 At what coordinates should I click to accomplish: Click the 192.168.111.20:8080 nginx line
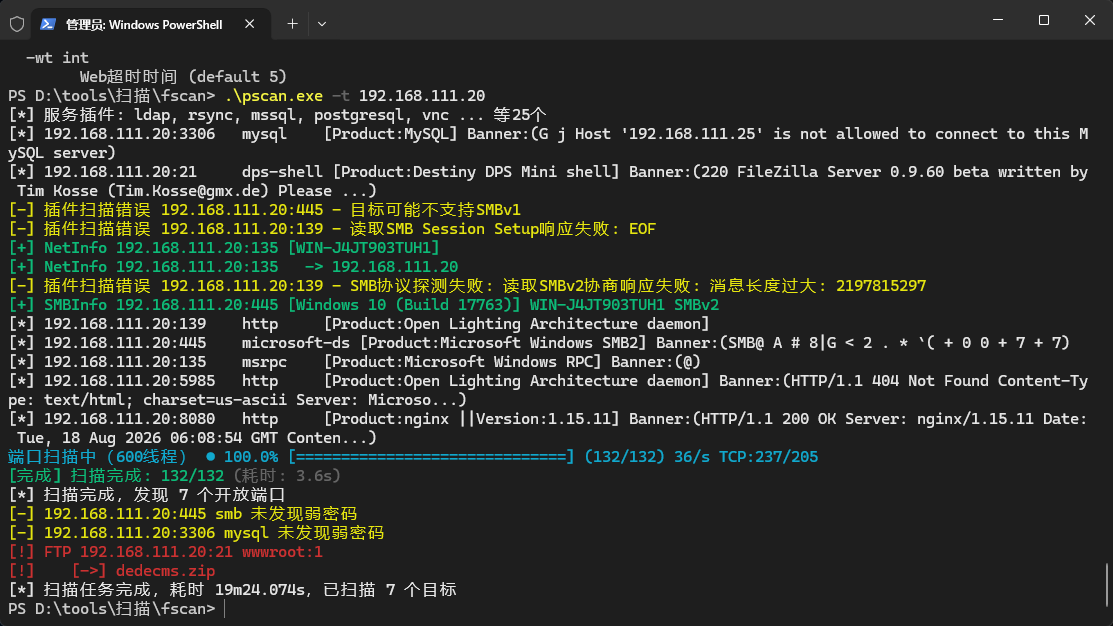[548, 429]
